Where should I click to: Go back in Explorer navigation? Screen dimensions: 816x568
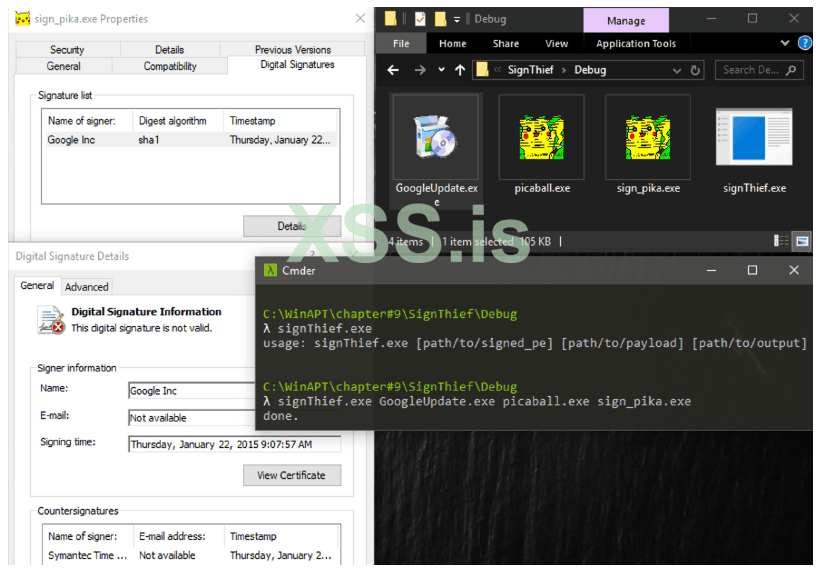click(x=393, y=70)
